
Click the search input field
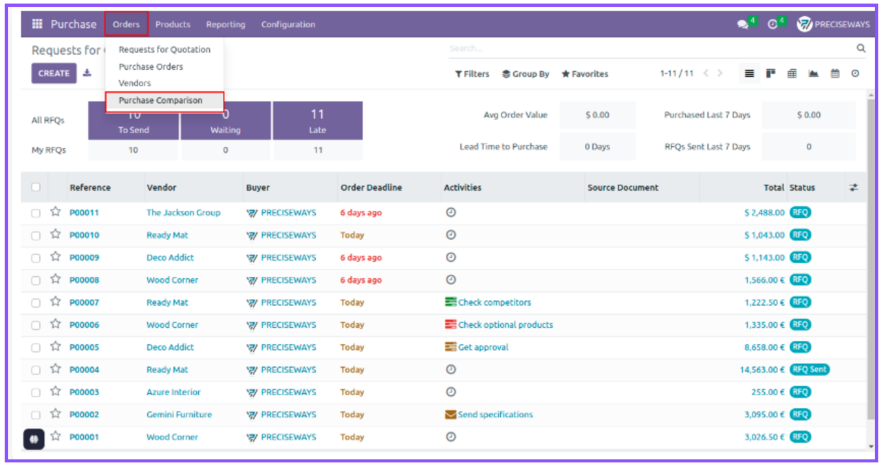pyautogui.click(x=650, y=48)
